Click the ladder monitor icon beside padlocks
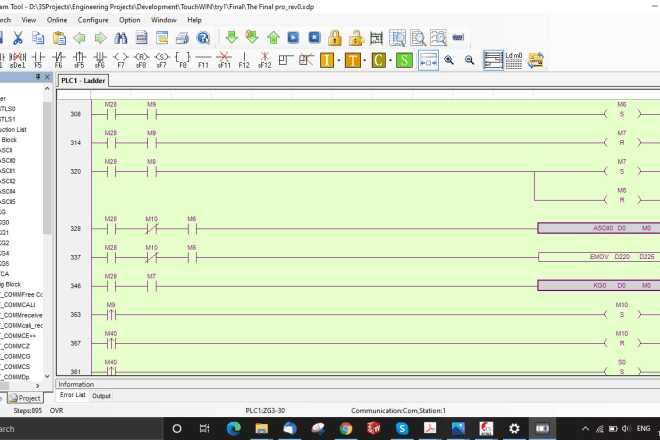The width and height of the screenshot is (660, 440). tap(376, 38)
